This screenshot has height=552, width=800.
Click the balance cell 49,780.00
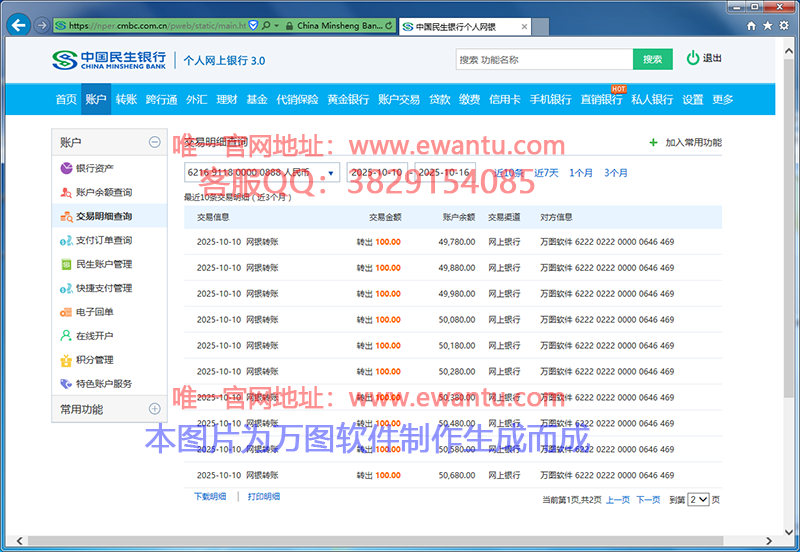[x=457, y=242]
